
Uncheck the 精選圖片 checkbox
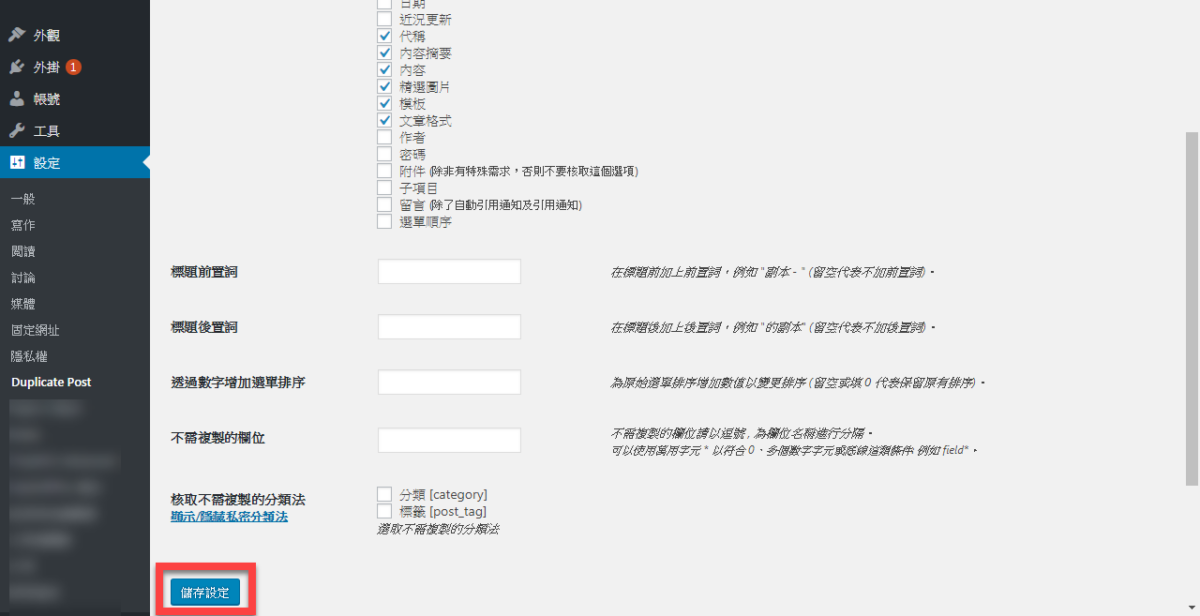(384, 87)
